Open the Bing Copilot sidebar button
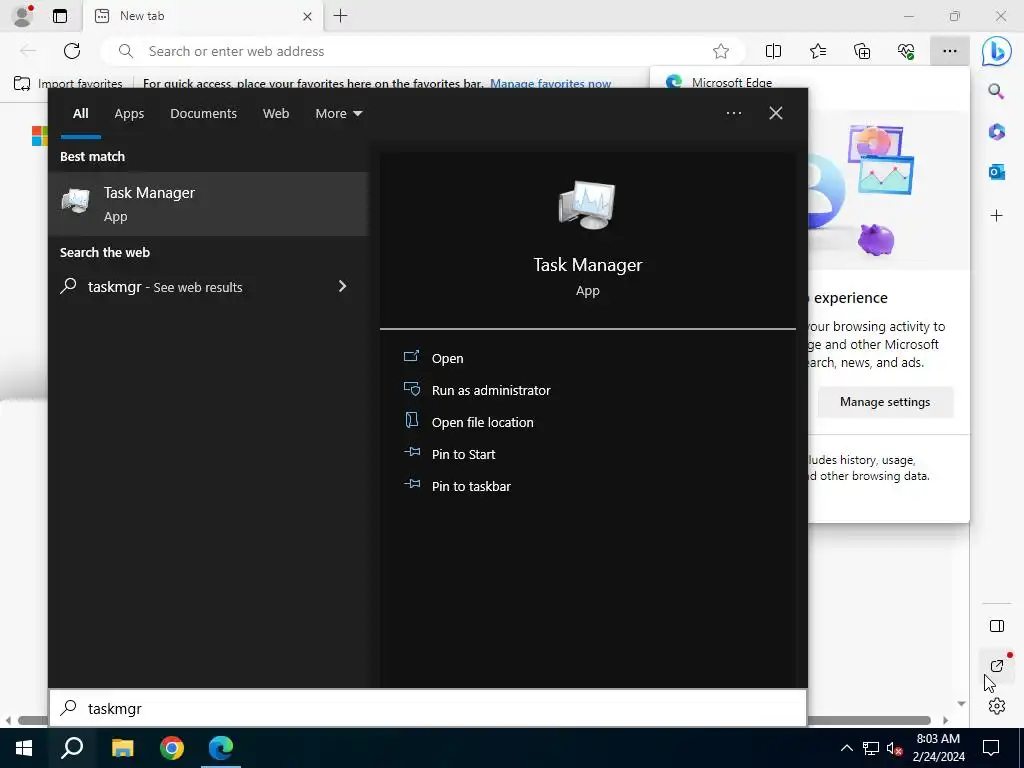The image size is (1024, 768). click(997, 51)
